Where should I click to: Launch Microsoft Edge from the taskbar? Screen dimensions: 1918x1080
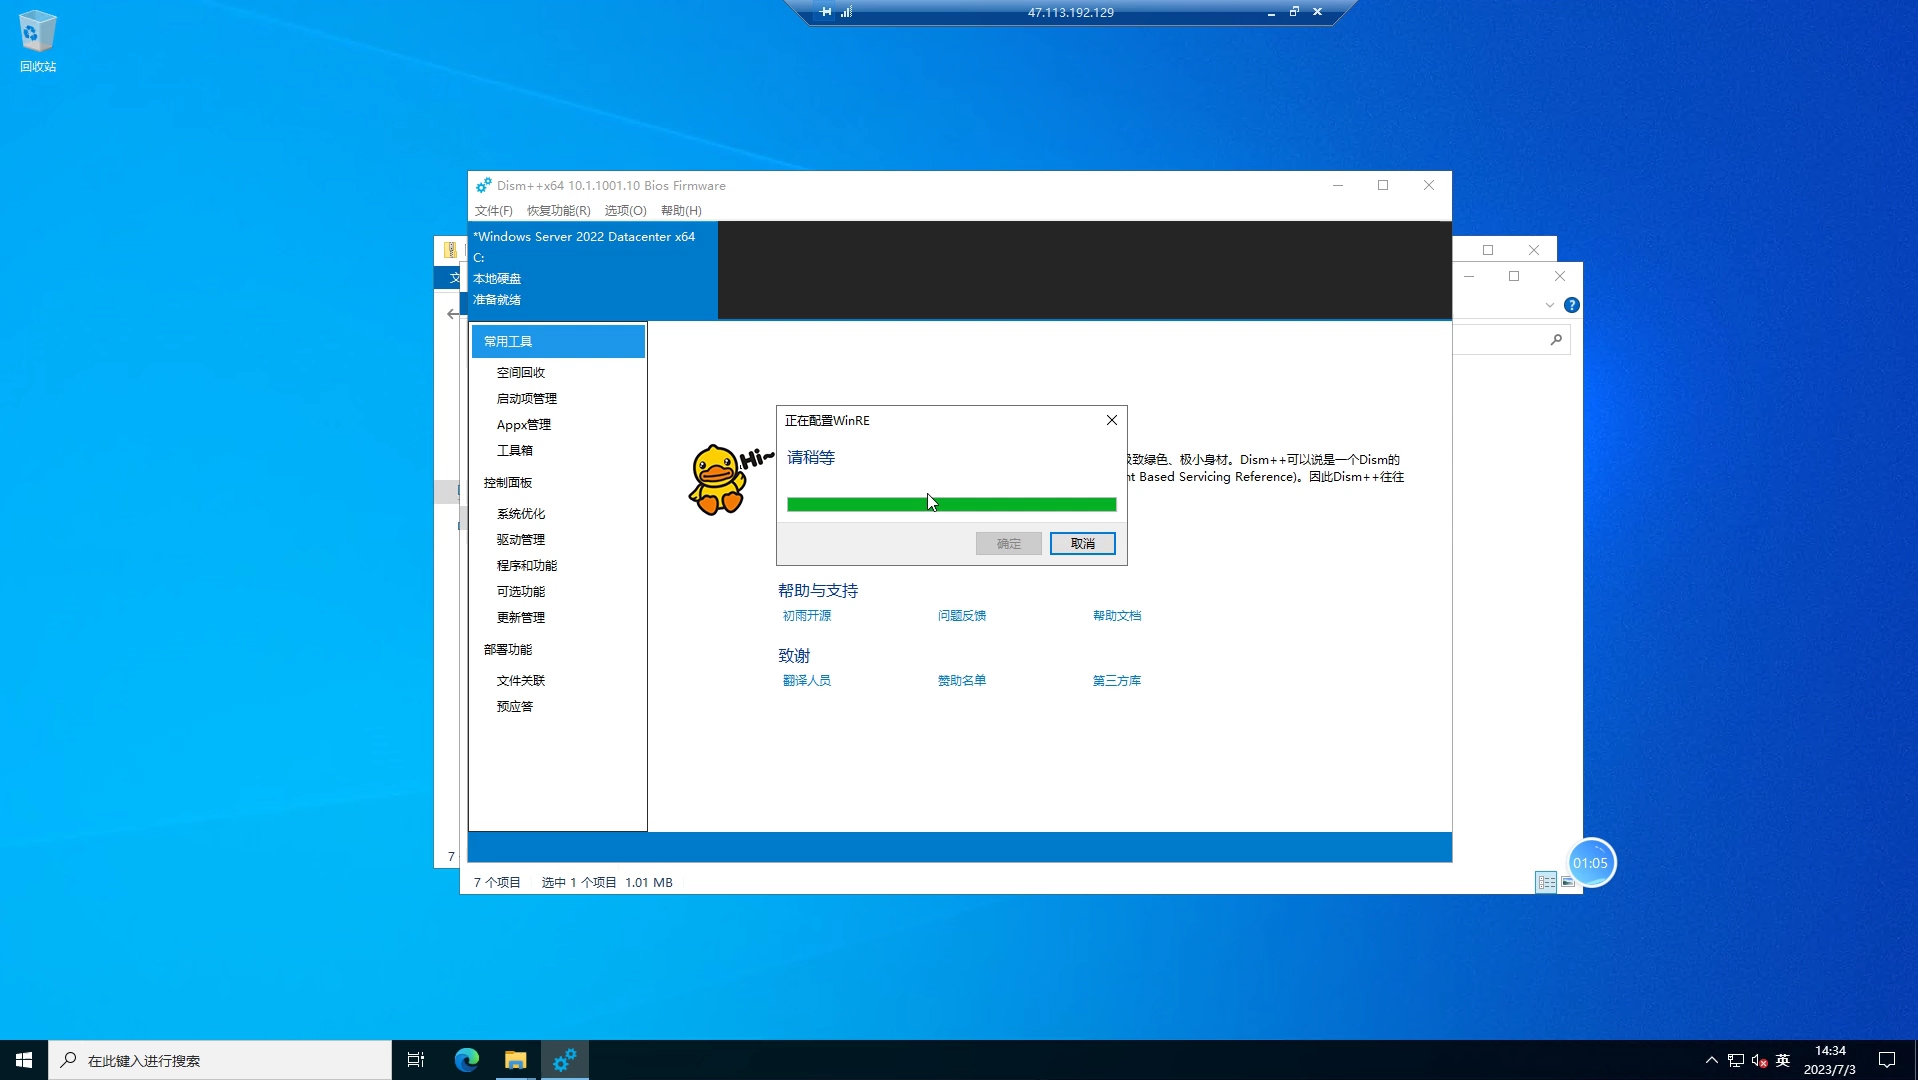pyautogui.click(x=467, y=1060)
